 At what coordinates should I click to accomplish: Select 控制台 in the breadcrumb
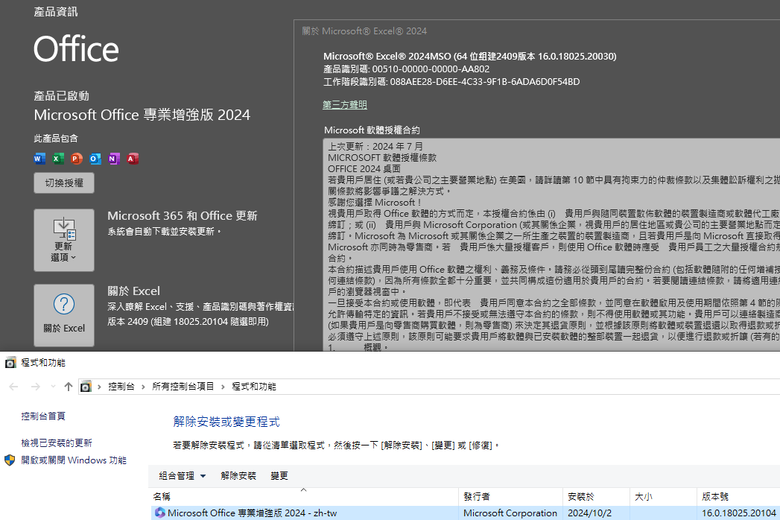click(121, 387)
